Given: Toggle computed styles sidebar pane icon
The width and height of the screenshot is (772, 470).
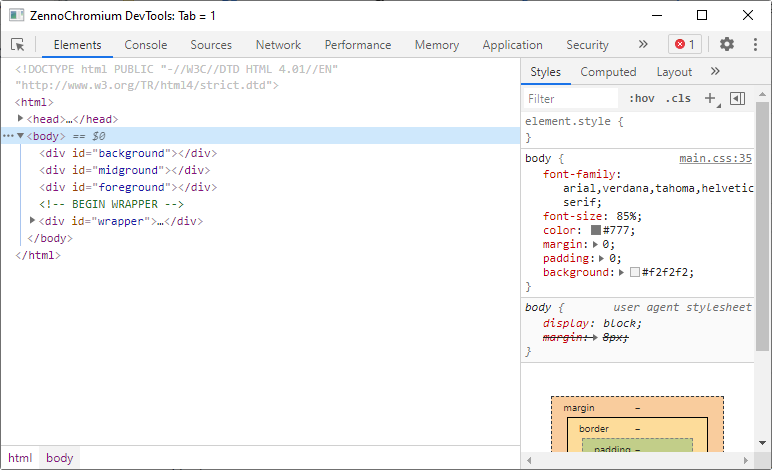Looking at the screenshot, I should 738,98.
